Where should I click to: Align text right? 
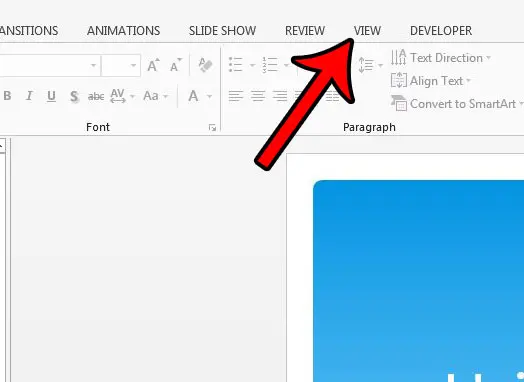tap(280, 96)
